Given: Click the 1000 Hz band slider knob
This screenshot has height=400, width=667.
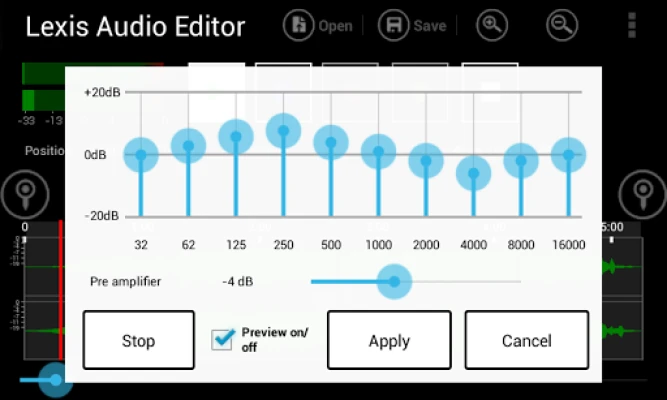Looking at the screenshot, I should tap(378, 152).
